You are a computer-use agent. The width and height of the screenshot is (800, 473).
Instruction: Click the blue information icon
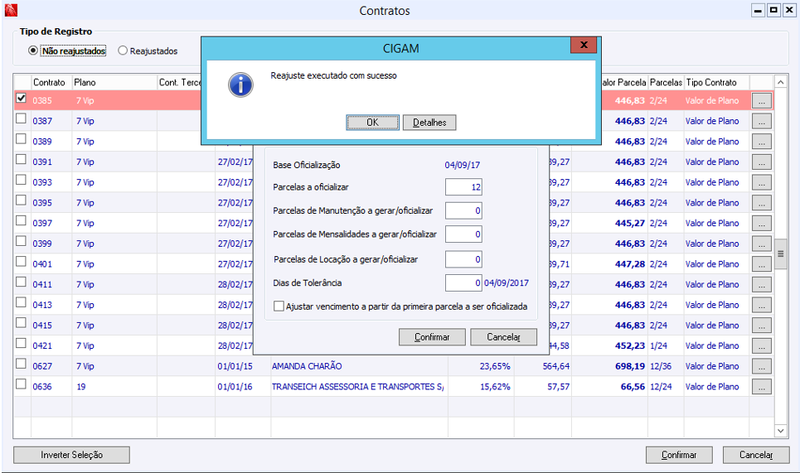coord(240,85)
